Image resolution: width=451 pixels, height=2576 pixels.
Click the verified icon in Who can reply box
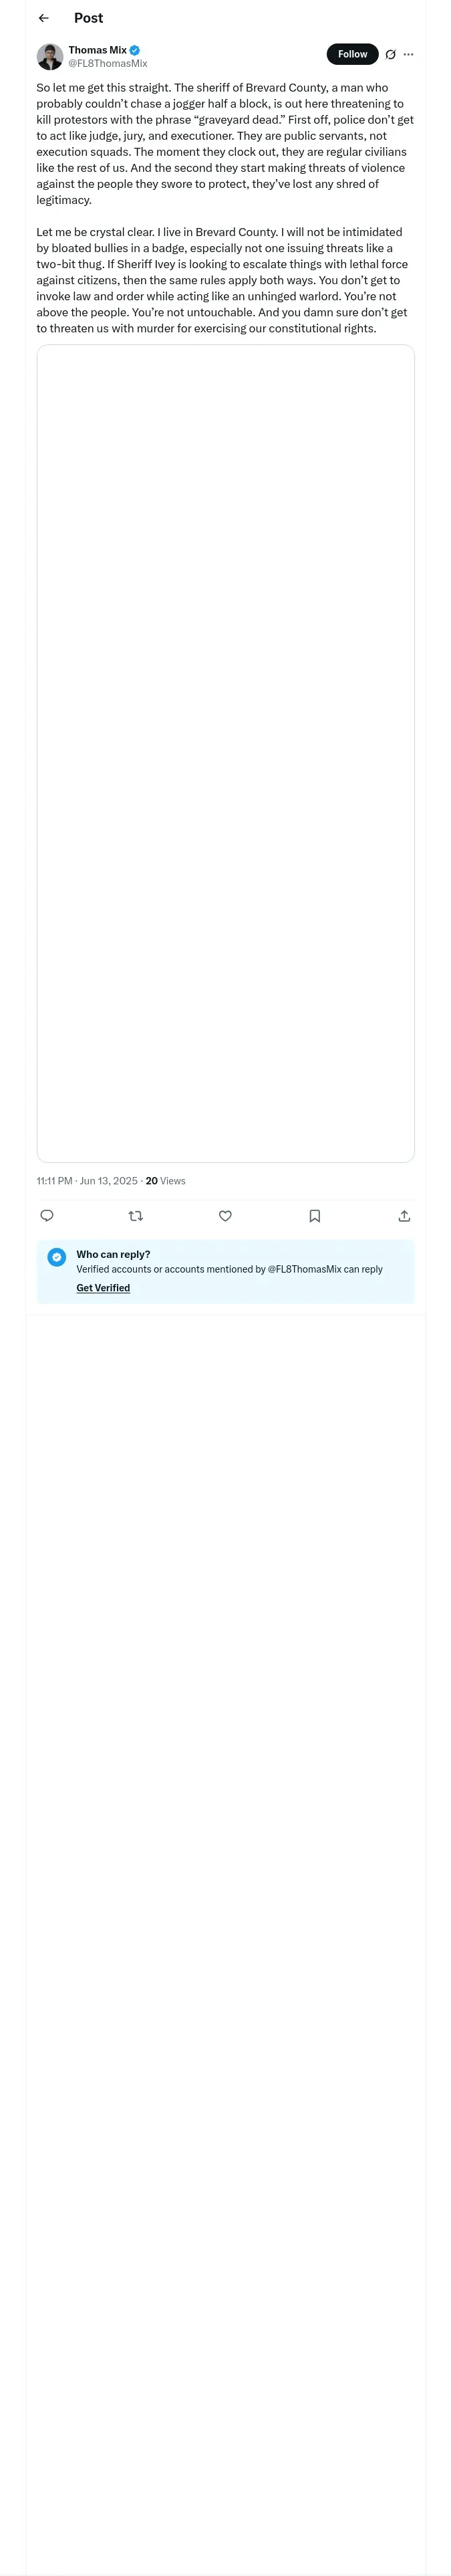click(57, 1257)
